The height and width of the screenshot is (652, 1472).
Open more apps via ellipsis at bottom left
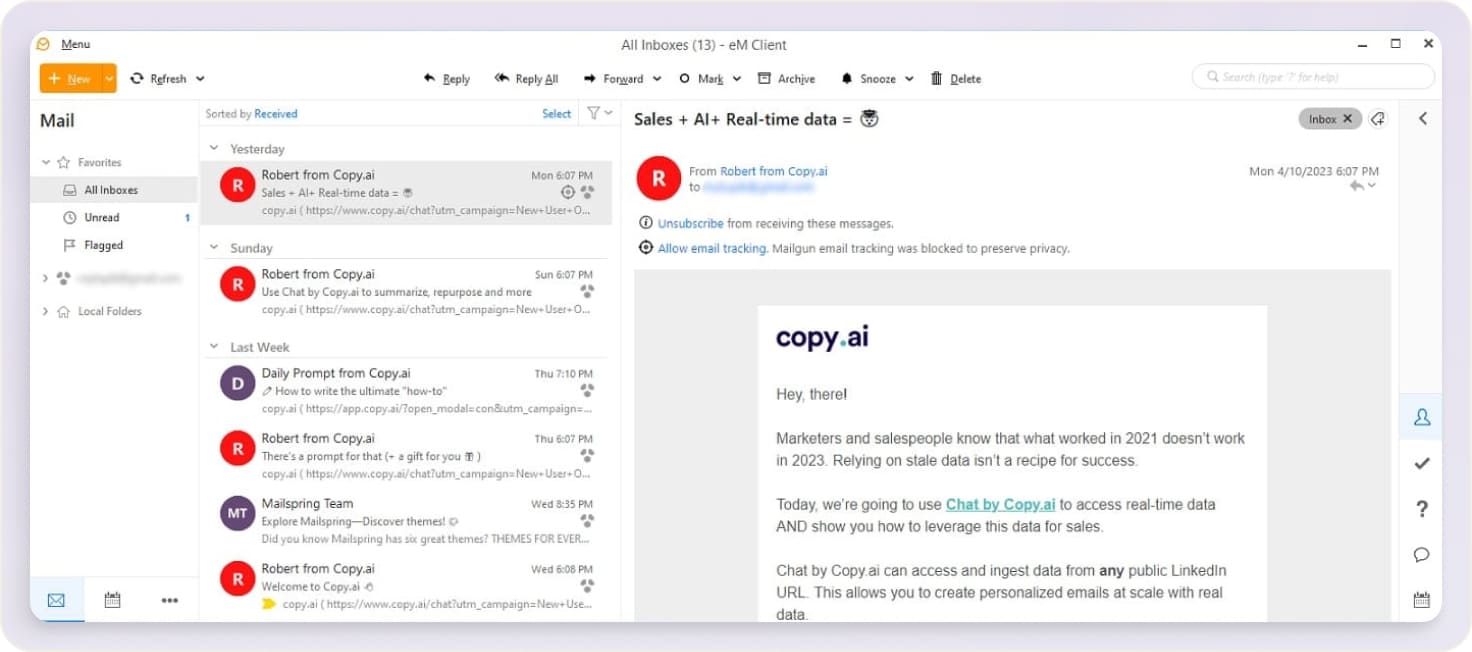tap(169, 599)
